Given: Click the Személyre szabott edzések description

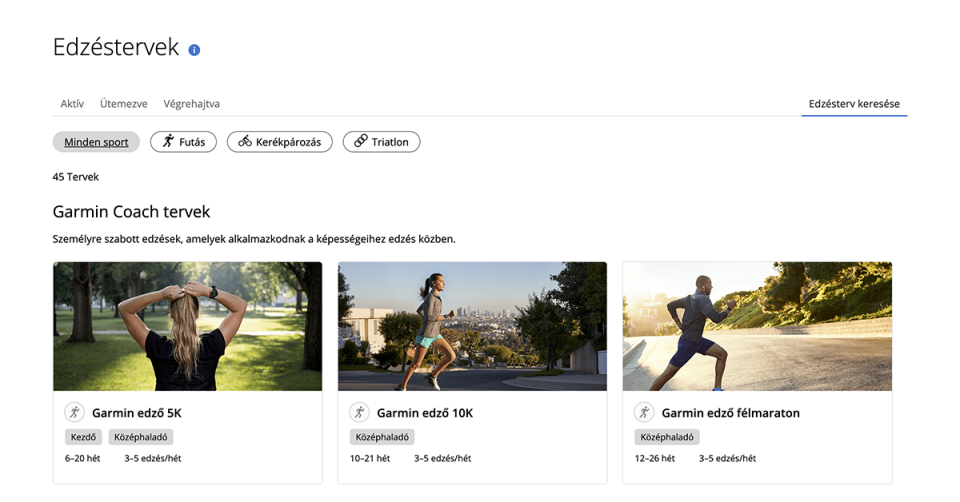Looking at the screenshot, I should pos(254,239).
